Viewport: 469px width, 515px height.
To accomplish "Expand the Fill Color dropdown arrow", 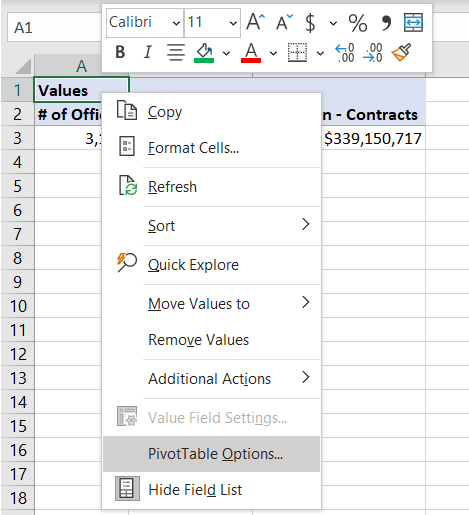I will pos(226,53).
